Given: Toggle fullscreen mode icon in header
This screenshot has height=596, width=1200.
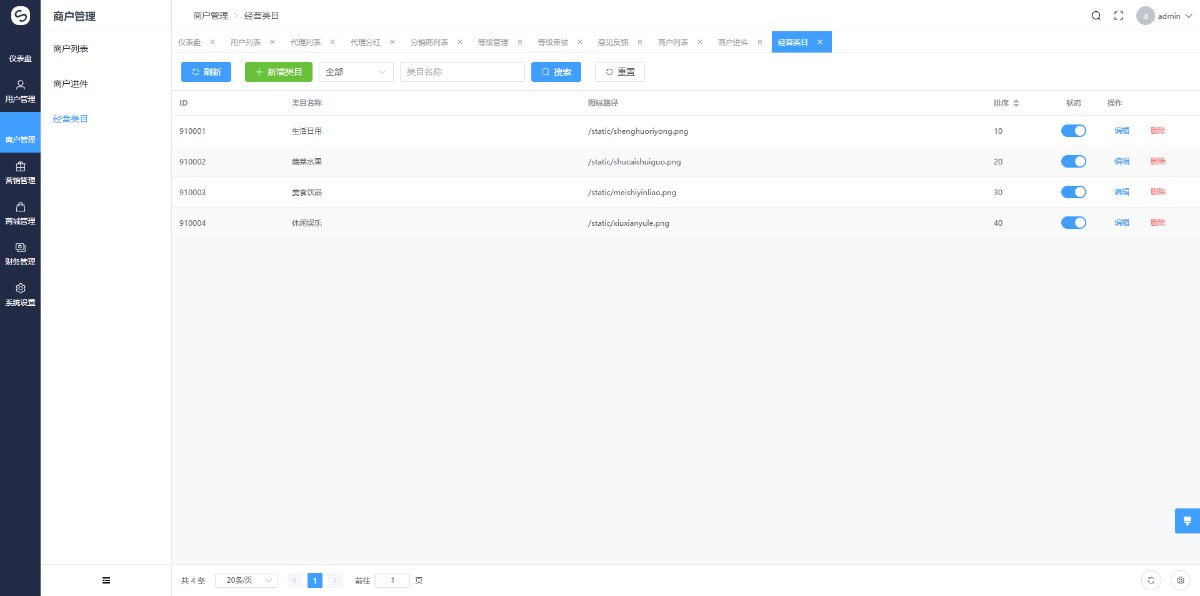Looking at the screenshot, I should pos(1119,16).
